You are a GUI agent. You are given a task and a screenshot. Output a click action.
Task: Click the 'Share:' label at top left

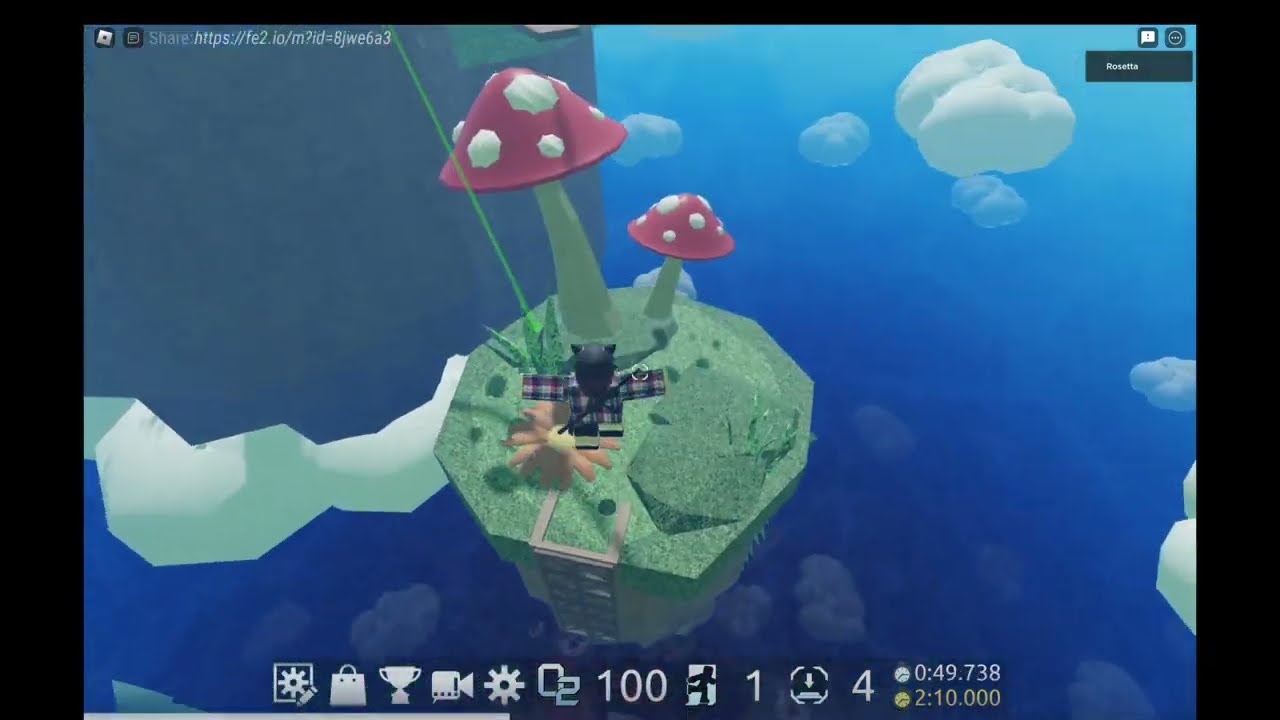tap(171, 38)
